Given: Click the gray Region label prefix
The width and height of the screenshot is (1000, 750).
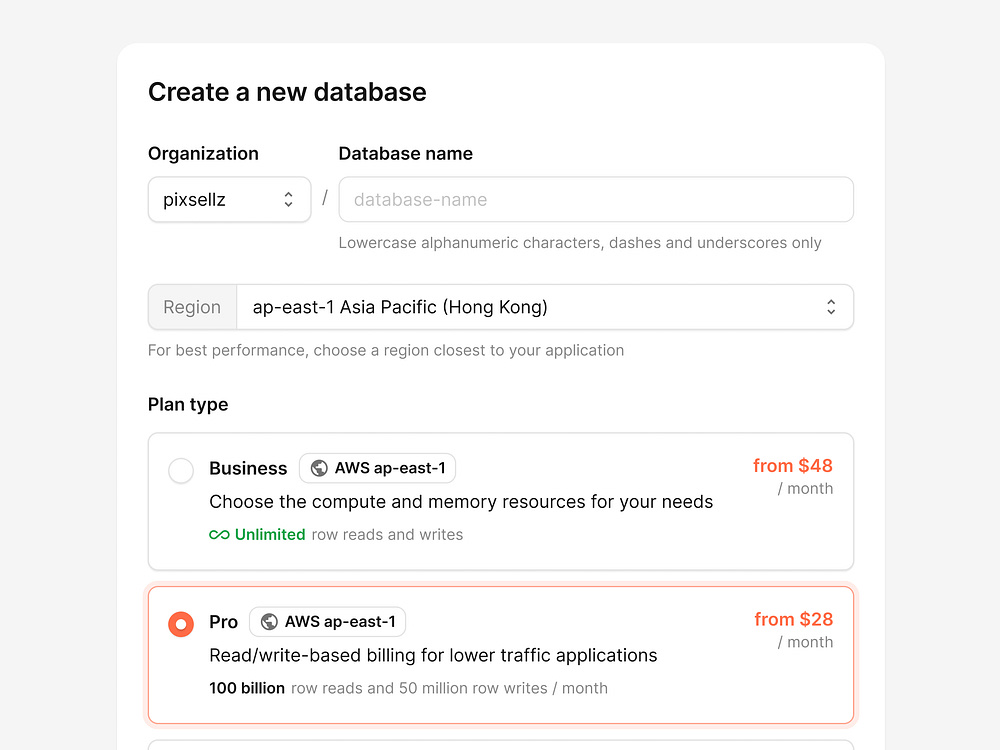Looking at the screenshot, I should click(192, 307).
